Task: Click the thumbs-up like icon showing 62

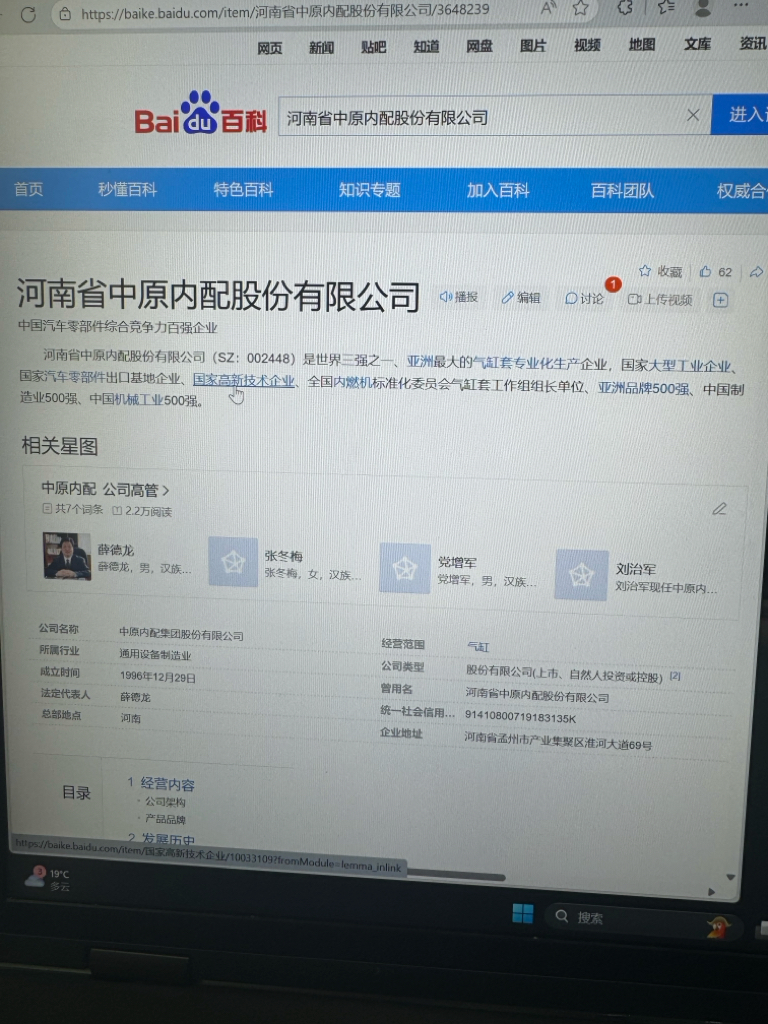Action: (x=705, y=272)
